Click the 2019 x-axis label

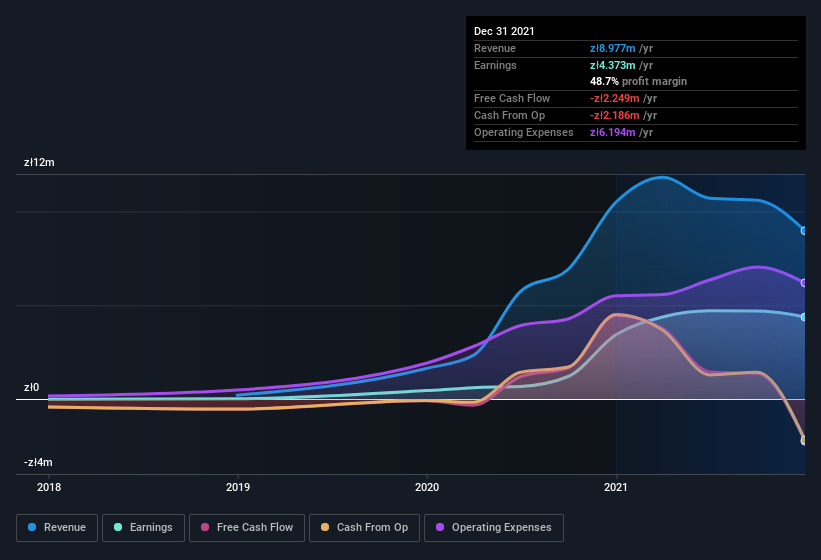(238, 487)
